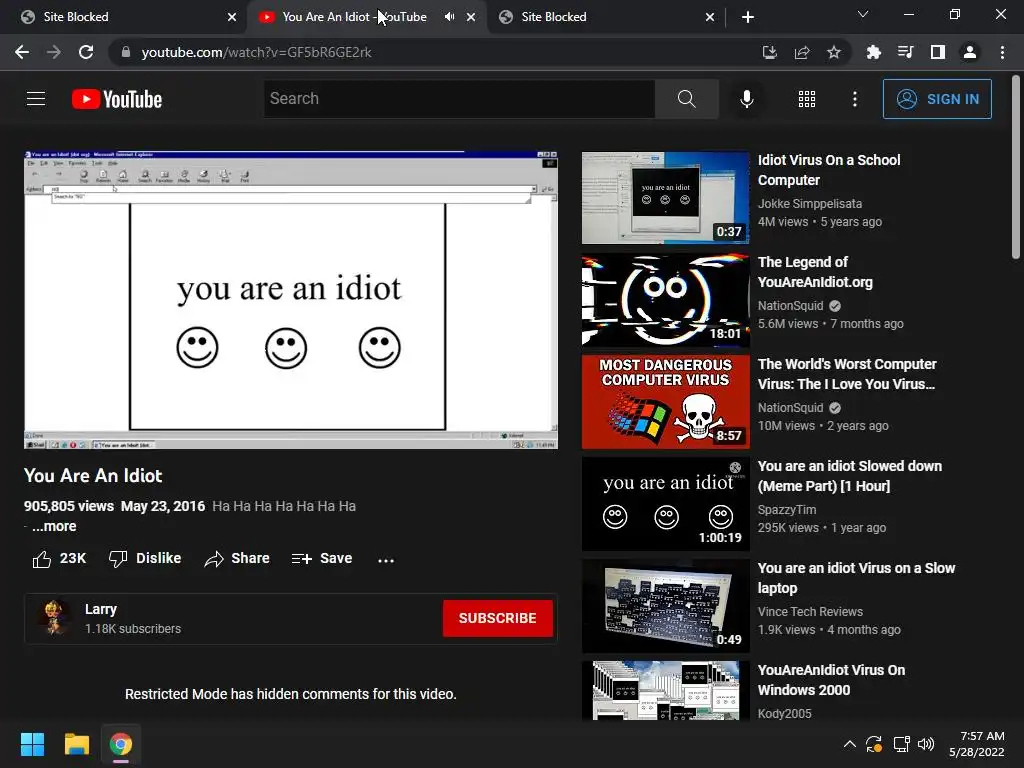1024x768 pixels.
Task: Open Idiot Virus On a School Computer thumbnail
Action: pyautogui.click(x=665, y=198)
